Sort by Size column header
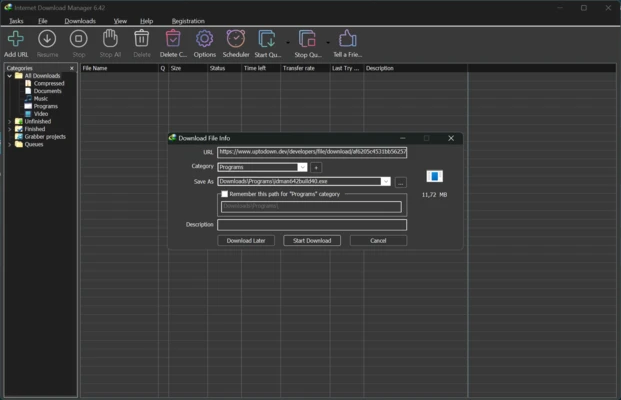This screenshot has width=621, height=400. (x=188, y=68)
